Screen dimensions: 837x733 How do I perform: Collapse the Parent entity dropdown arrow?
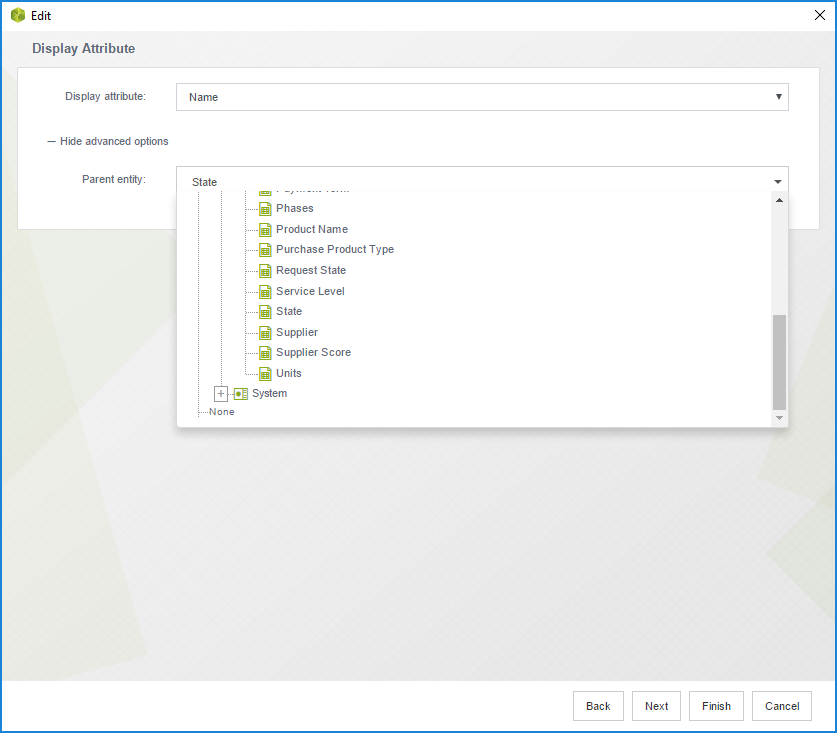click(x=778, y=182)
